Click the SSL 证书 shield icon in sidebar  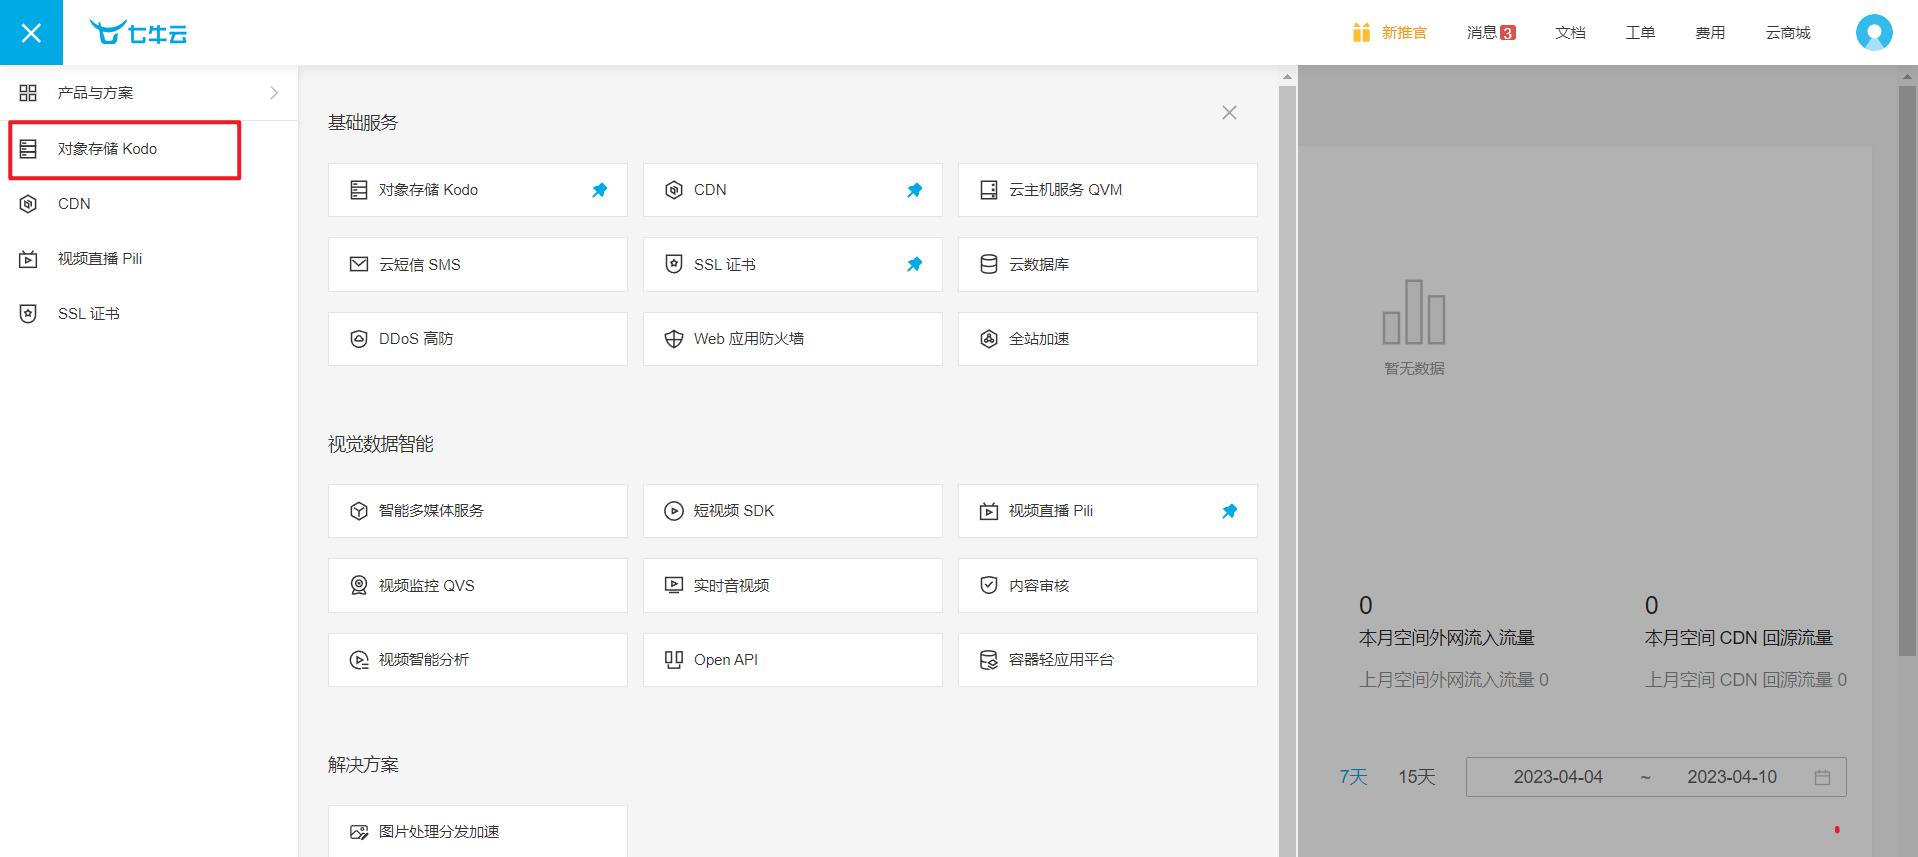tap(28, 314)
